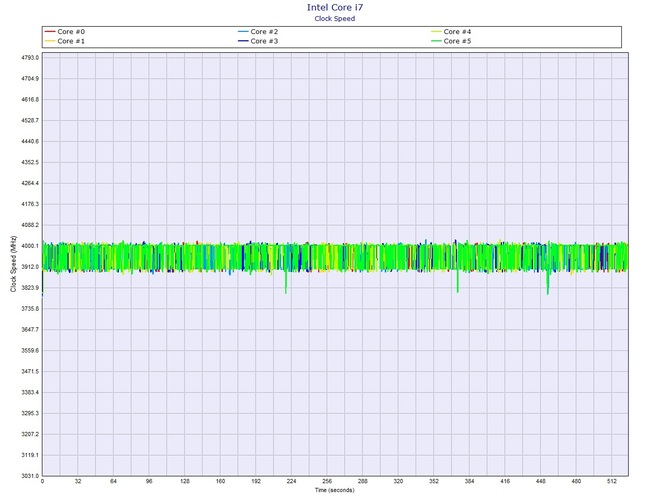Click the Core #0 legend entry
This screenshot has height=502, width=670.
click(x=65, y=32)
